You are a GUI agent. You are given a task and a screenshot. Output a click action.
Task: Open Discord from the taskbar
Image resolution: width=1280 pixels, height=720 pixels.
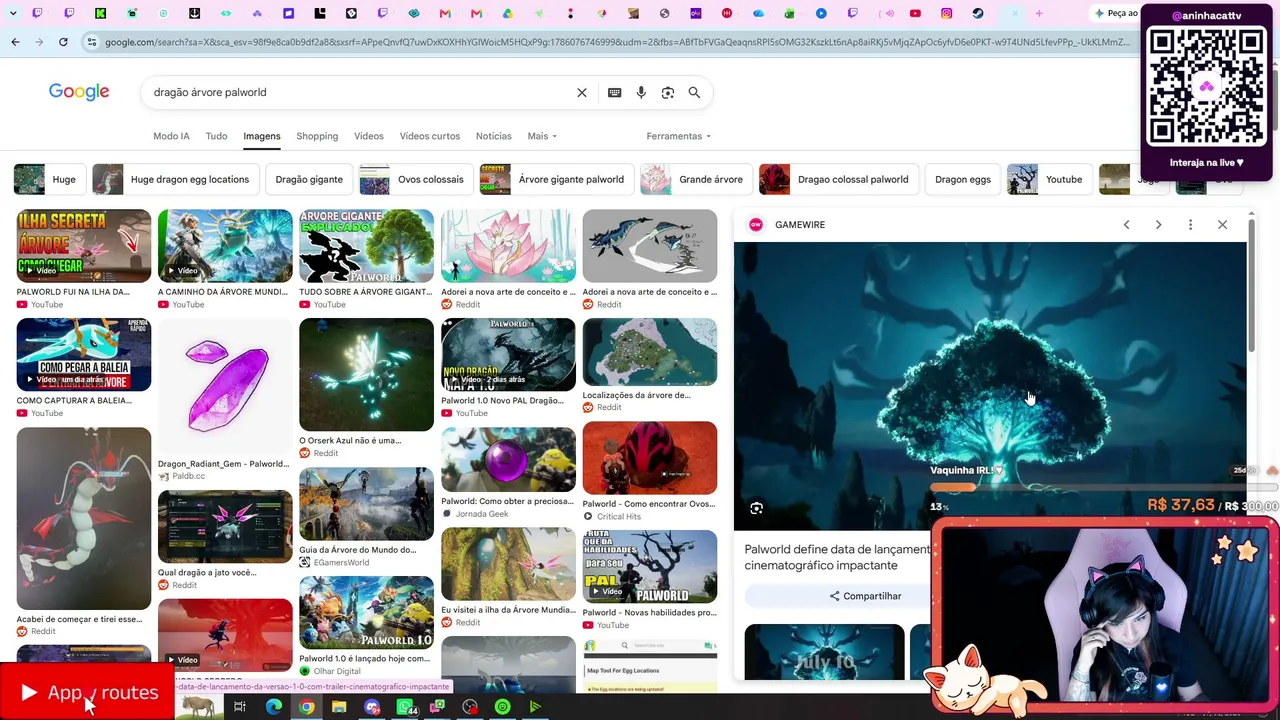tap(372, 707)
